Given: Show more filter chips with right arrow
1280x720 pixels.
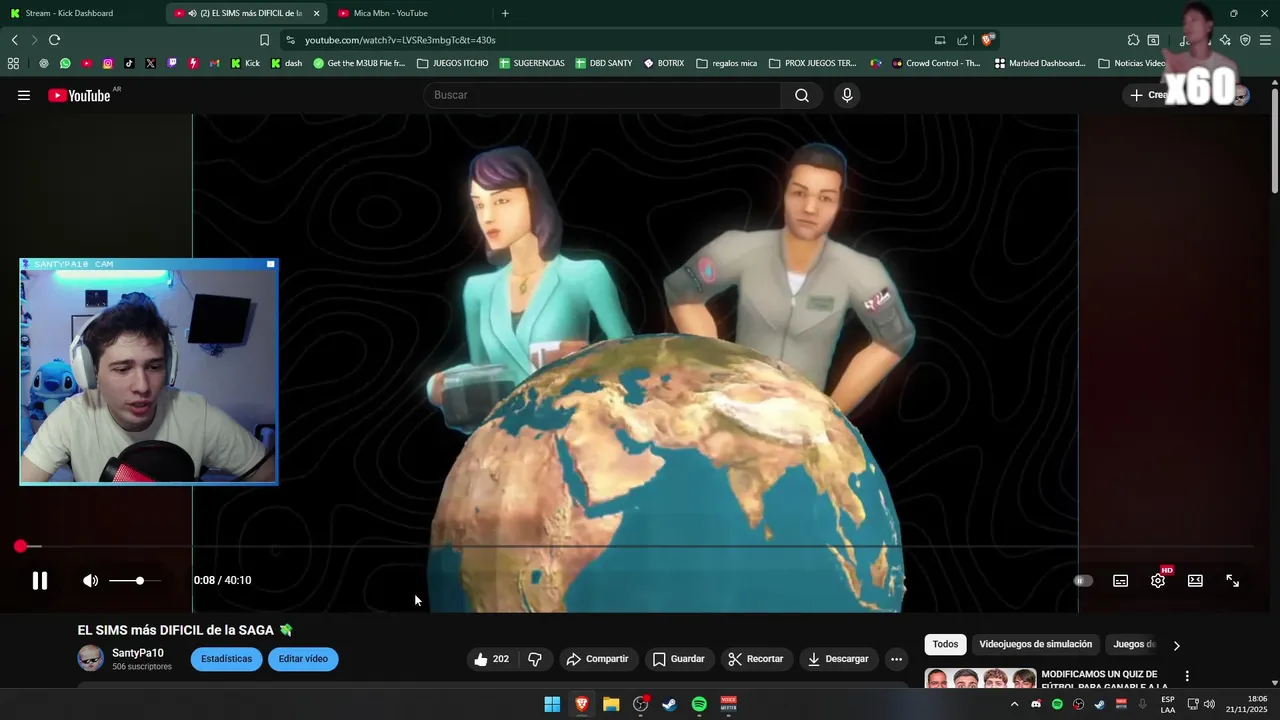Looking at the screenshot, I should click(1176, 645).
